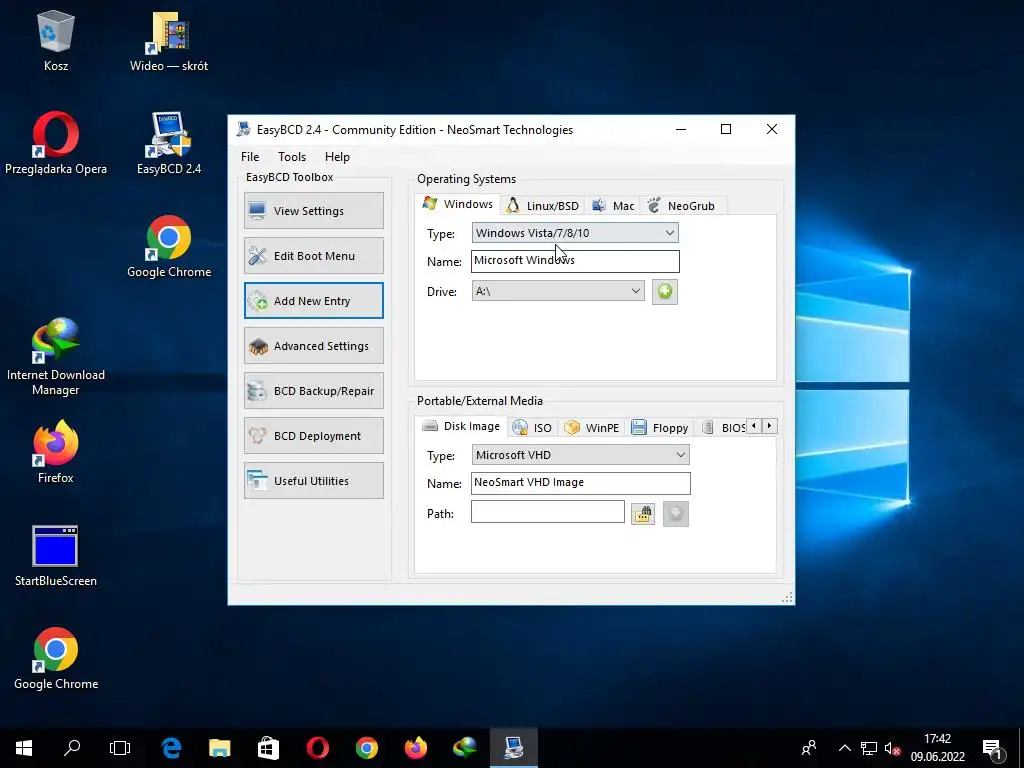Open BCD Deployment section
The height and width of the screenshot is (768, 1024).
tap(313, 436)
